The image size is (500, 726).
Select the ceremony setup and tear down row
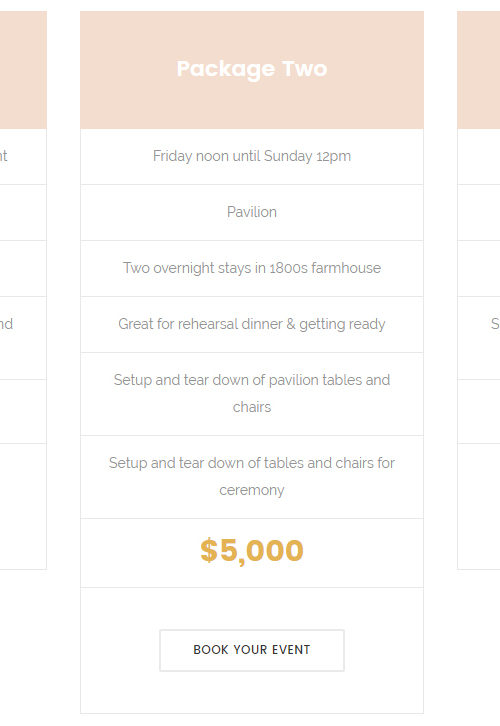pos(252,477)
